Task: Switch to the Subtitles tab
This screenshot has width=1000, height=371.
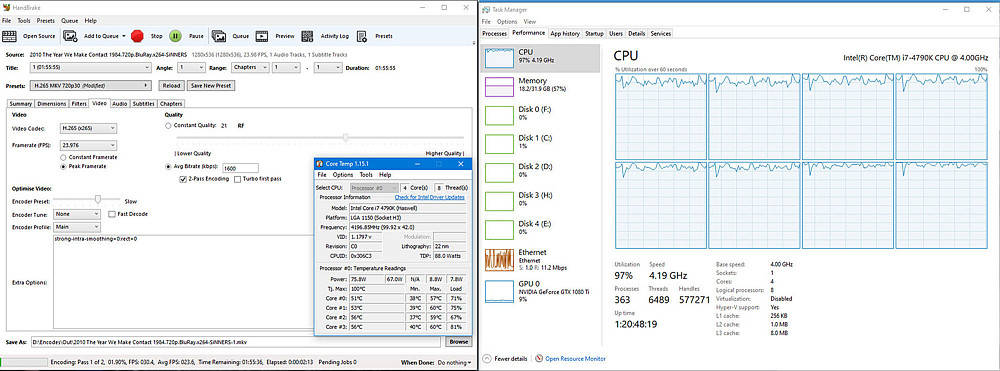Action: click(x=143, y=103)
